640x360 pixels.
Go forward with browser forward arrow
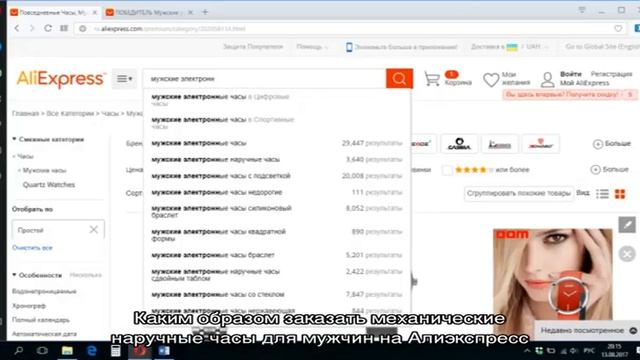(32, 28)
